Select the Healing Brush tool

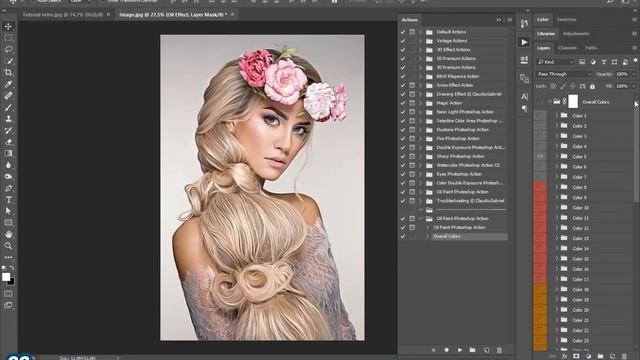click(x=8, y=96)
